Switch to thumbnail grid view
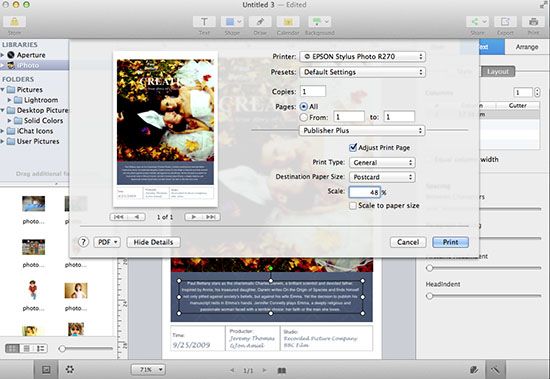Screen dimensions: 550x379 (12, 348)
